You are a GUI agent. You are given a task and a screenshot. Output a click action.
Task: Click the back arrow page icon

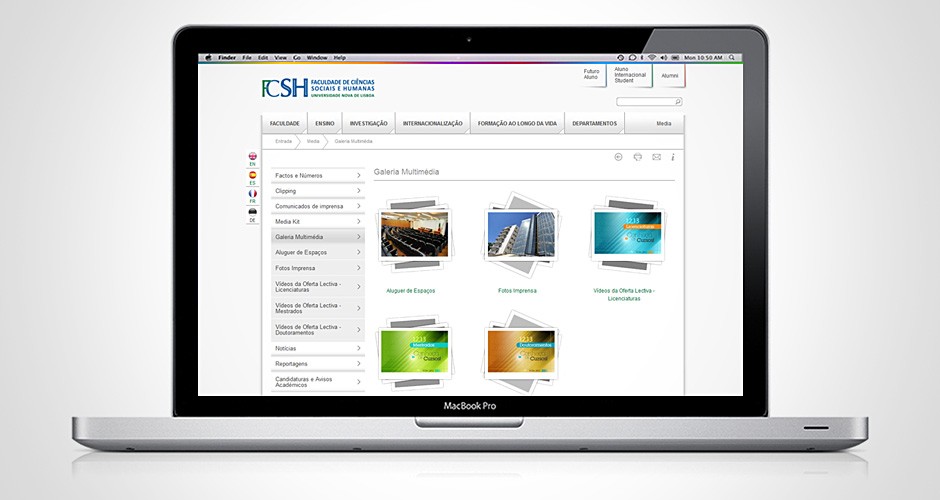click(619, 157)
